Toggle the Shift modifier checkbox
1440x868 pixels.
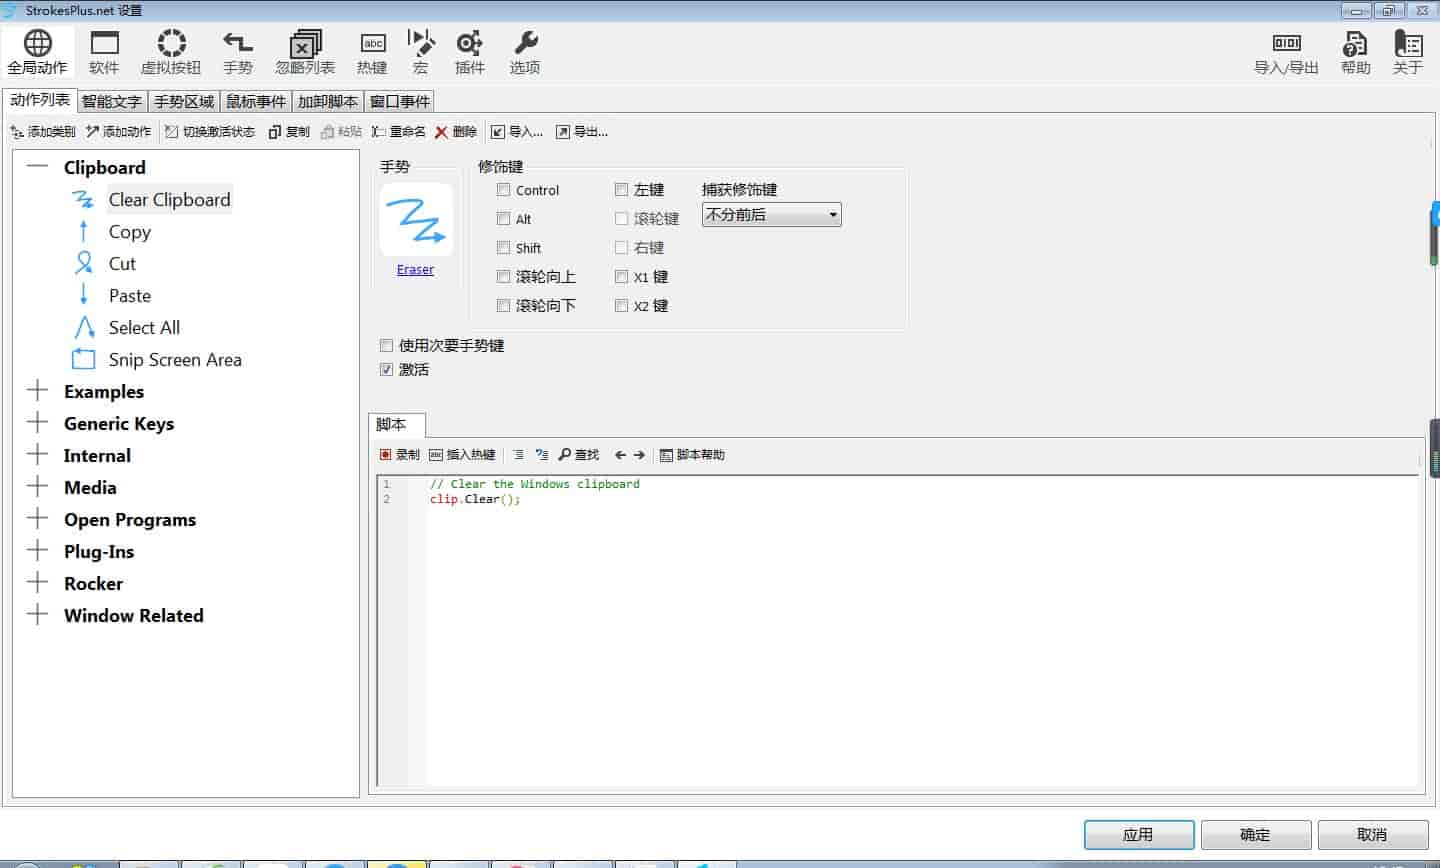click(504, 248)
